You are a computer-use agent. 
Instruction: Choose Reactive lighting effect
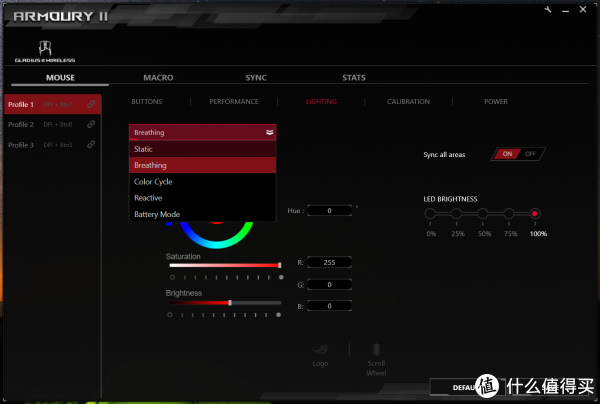tap(202, 198)
